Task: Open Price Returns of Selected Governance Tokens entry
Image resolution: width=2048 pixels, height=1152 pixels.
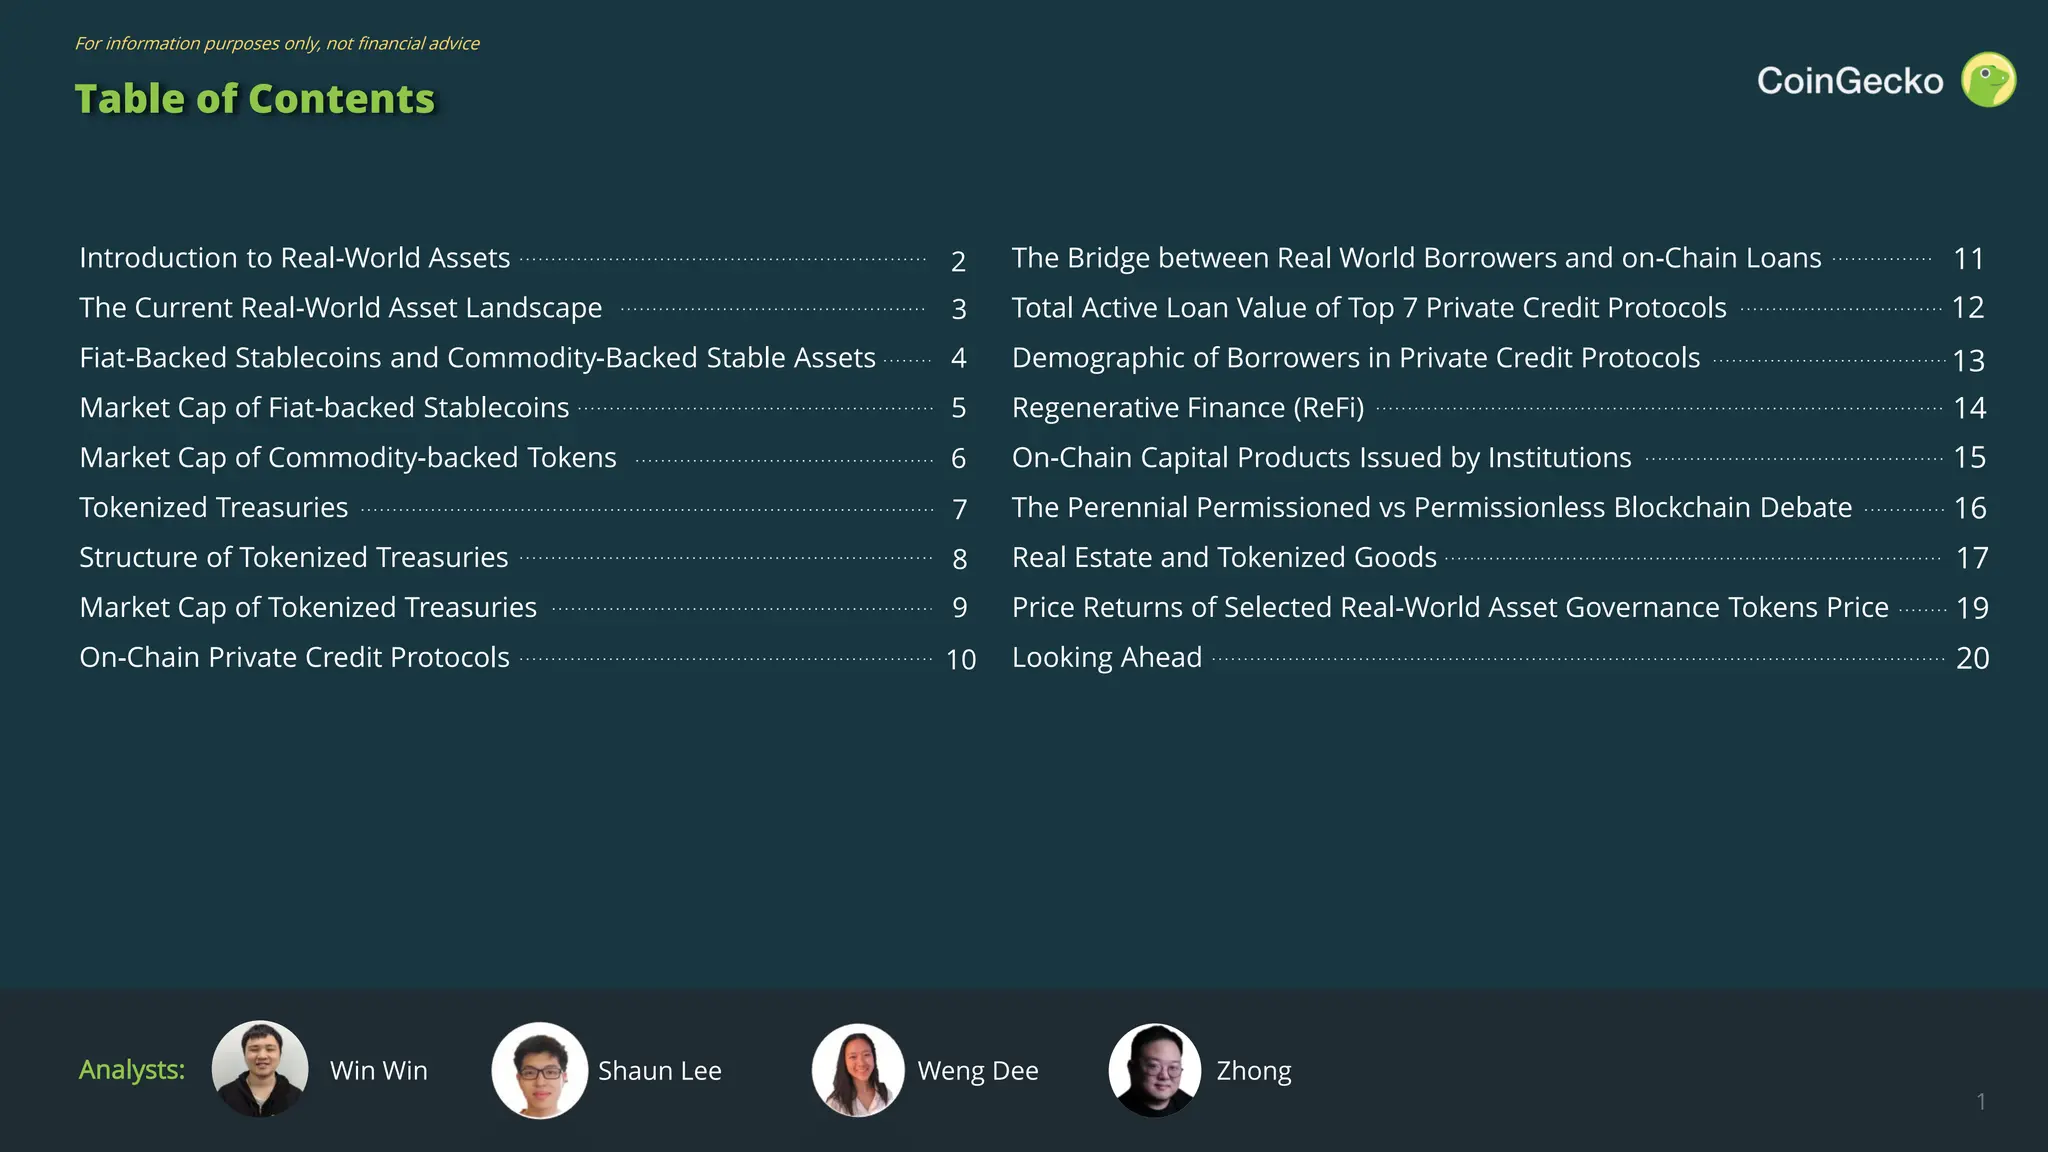Action: pos(1450,608)
